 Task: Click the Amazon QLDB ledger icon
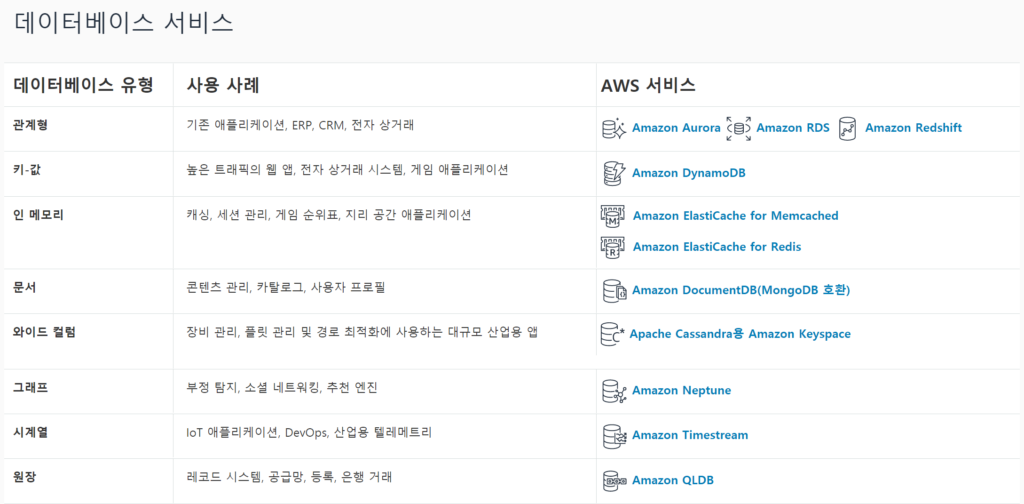613,480
